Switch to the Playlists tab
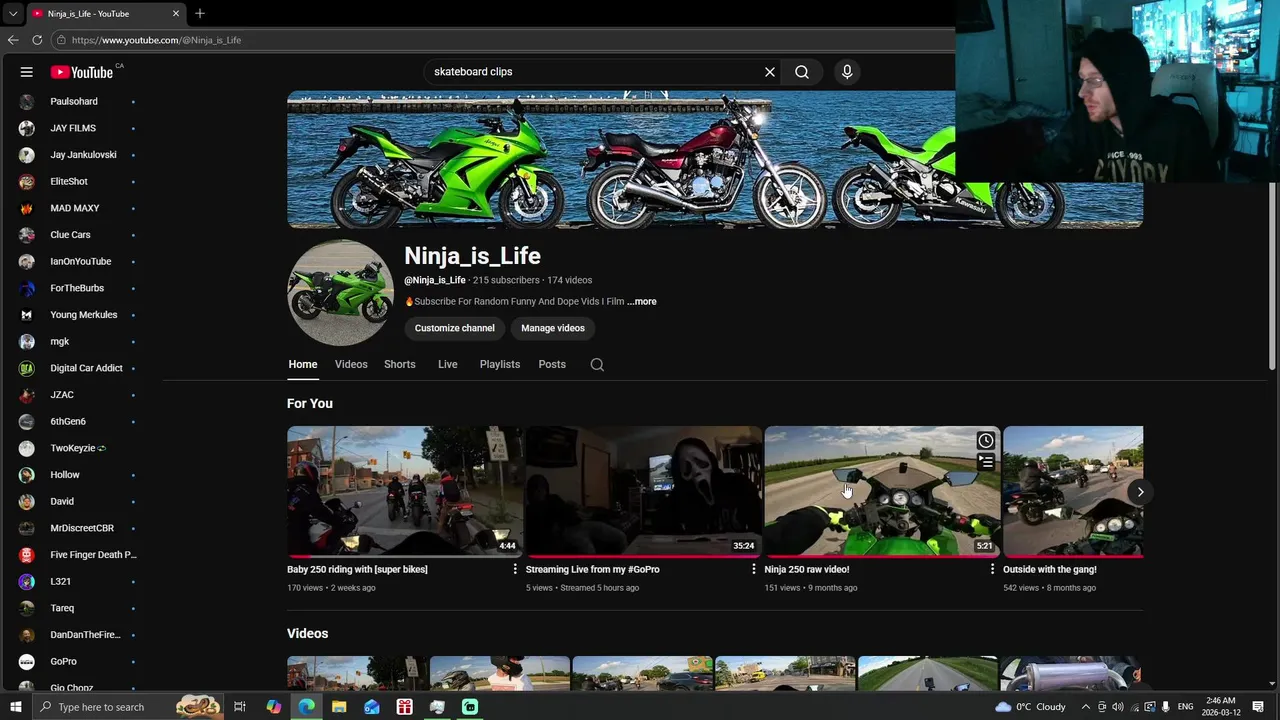The image size is (1280, 720). point(500,365)
